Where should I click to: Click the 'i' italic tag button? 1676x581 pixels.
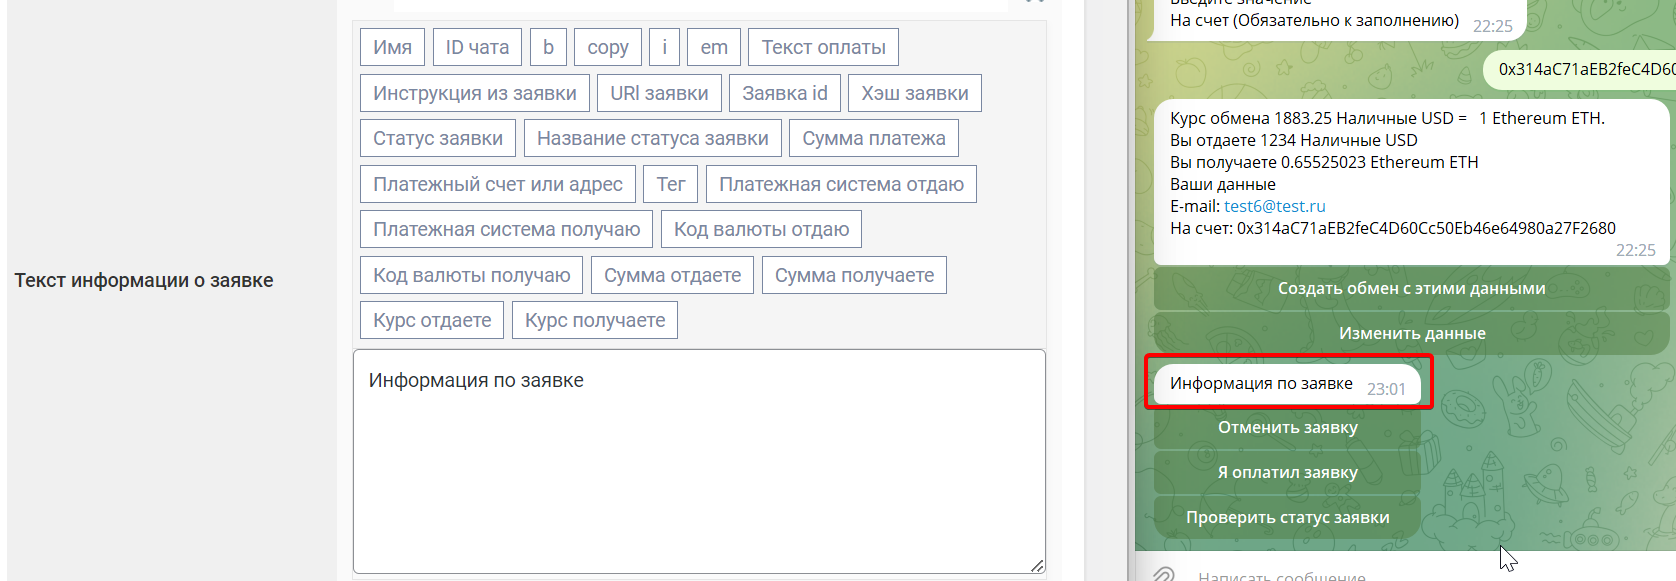coord(664,47)
